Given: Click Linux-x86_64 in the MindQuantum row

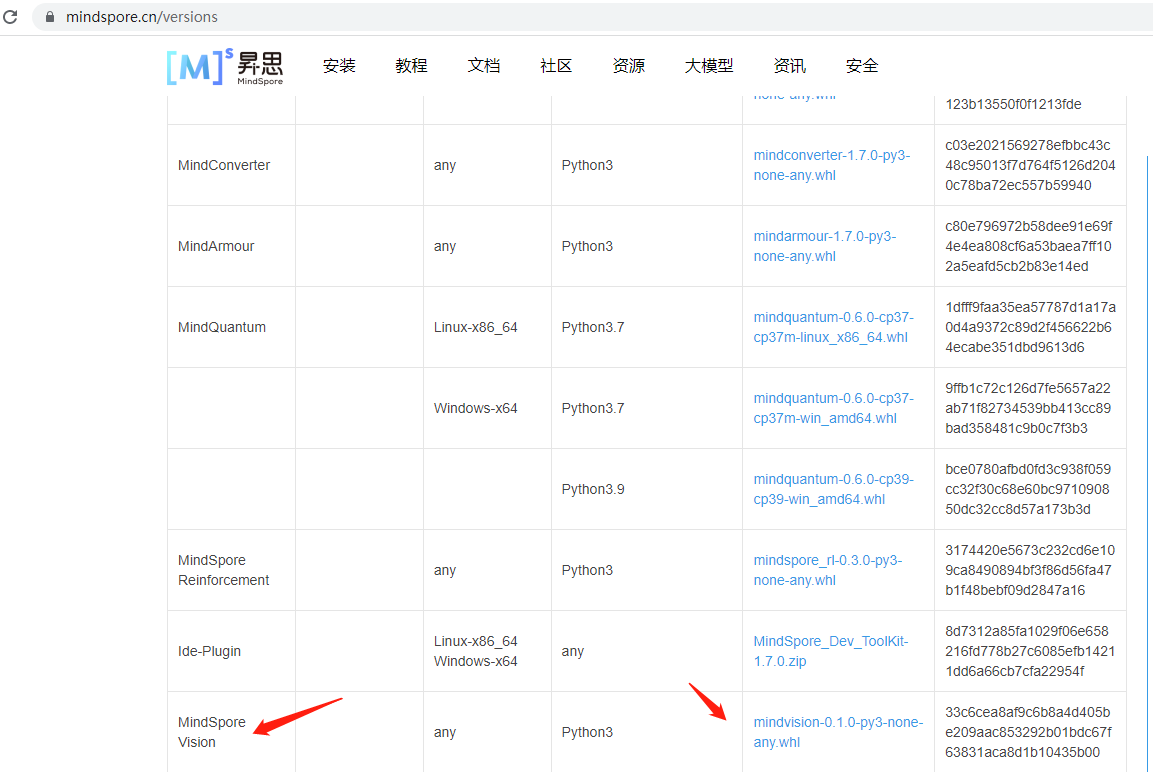Looking at the screenshot, I should (475, 327).
